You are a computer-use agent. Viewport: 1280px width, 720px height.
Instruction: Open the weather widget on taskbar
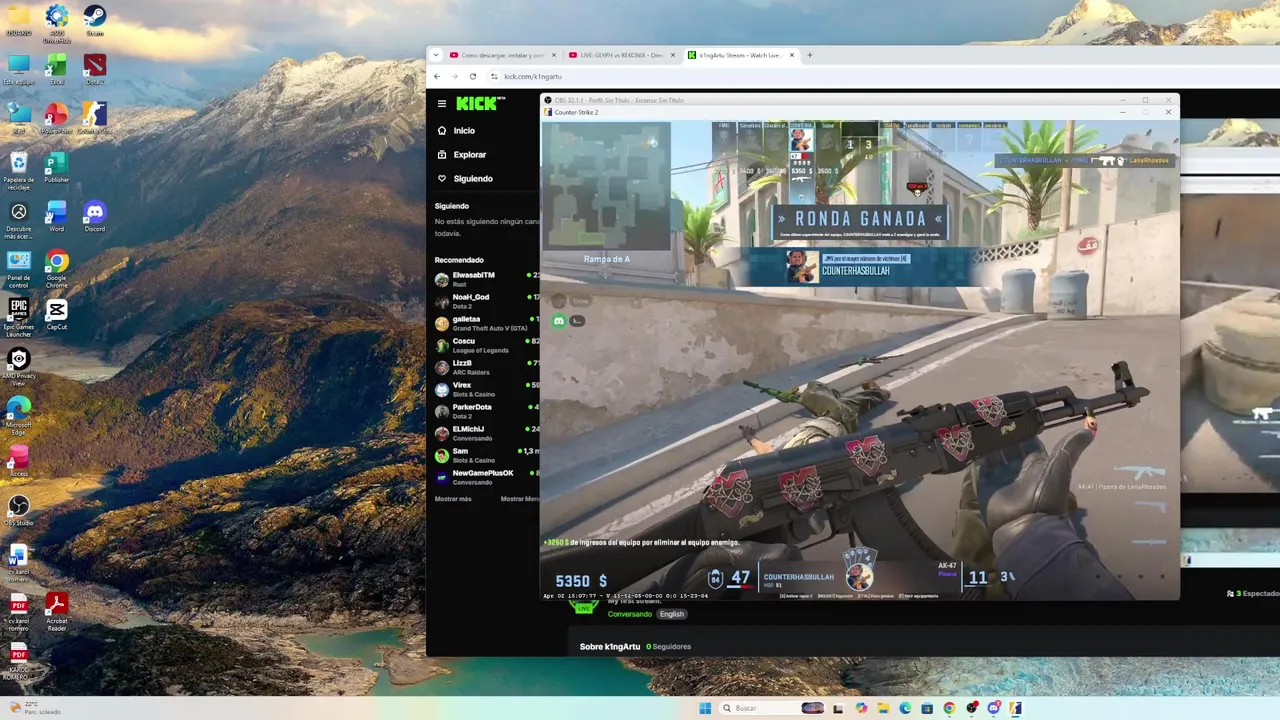[33, 708]
